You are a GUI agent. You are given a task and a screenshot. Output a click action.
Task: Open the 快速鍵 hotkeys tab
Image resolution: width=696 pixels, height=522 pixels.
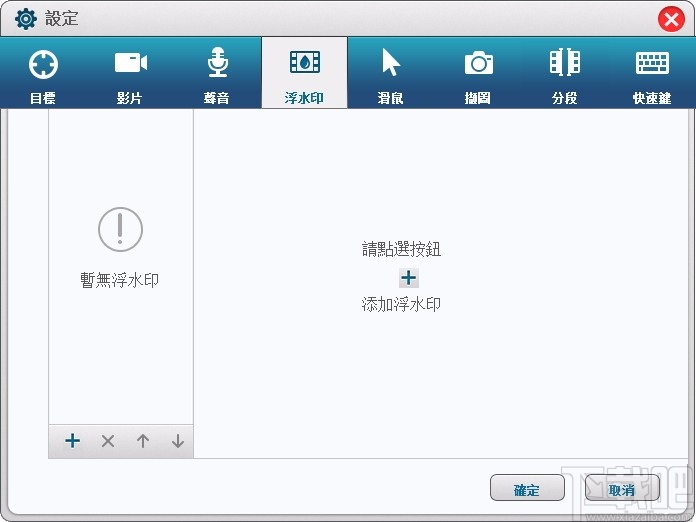[652, 73]
